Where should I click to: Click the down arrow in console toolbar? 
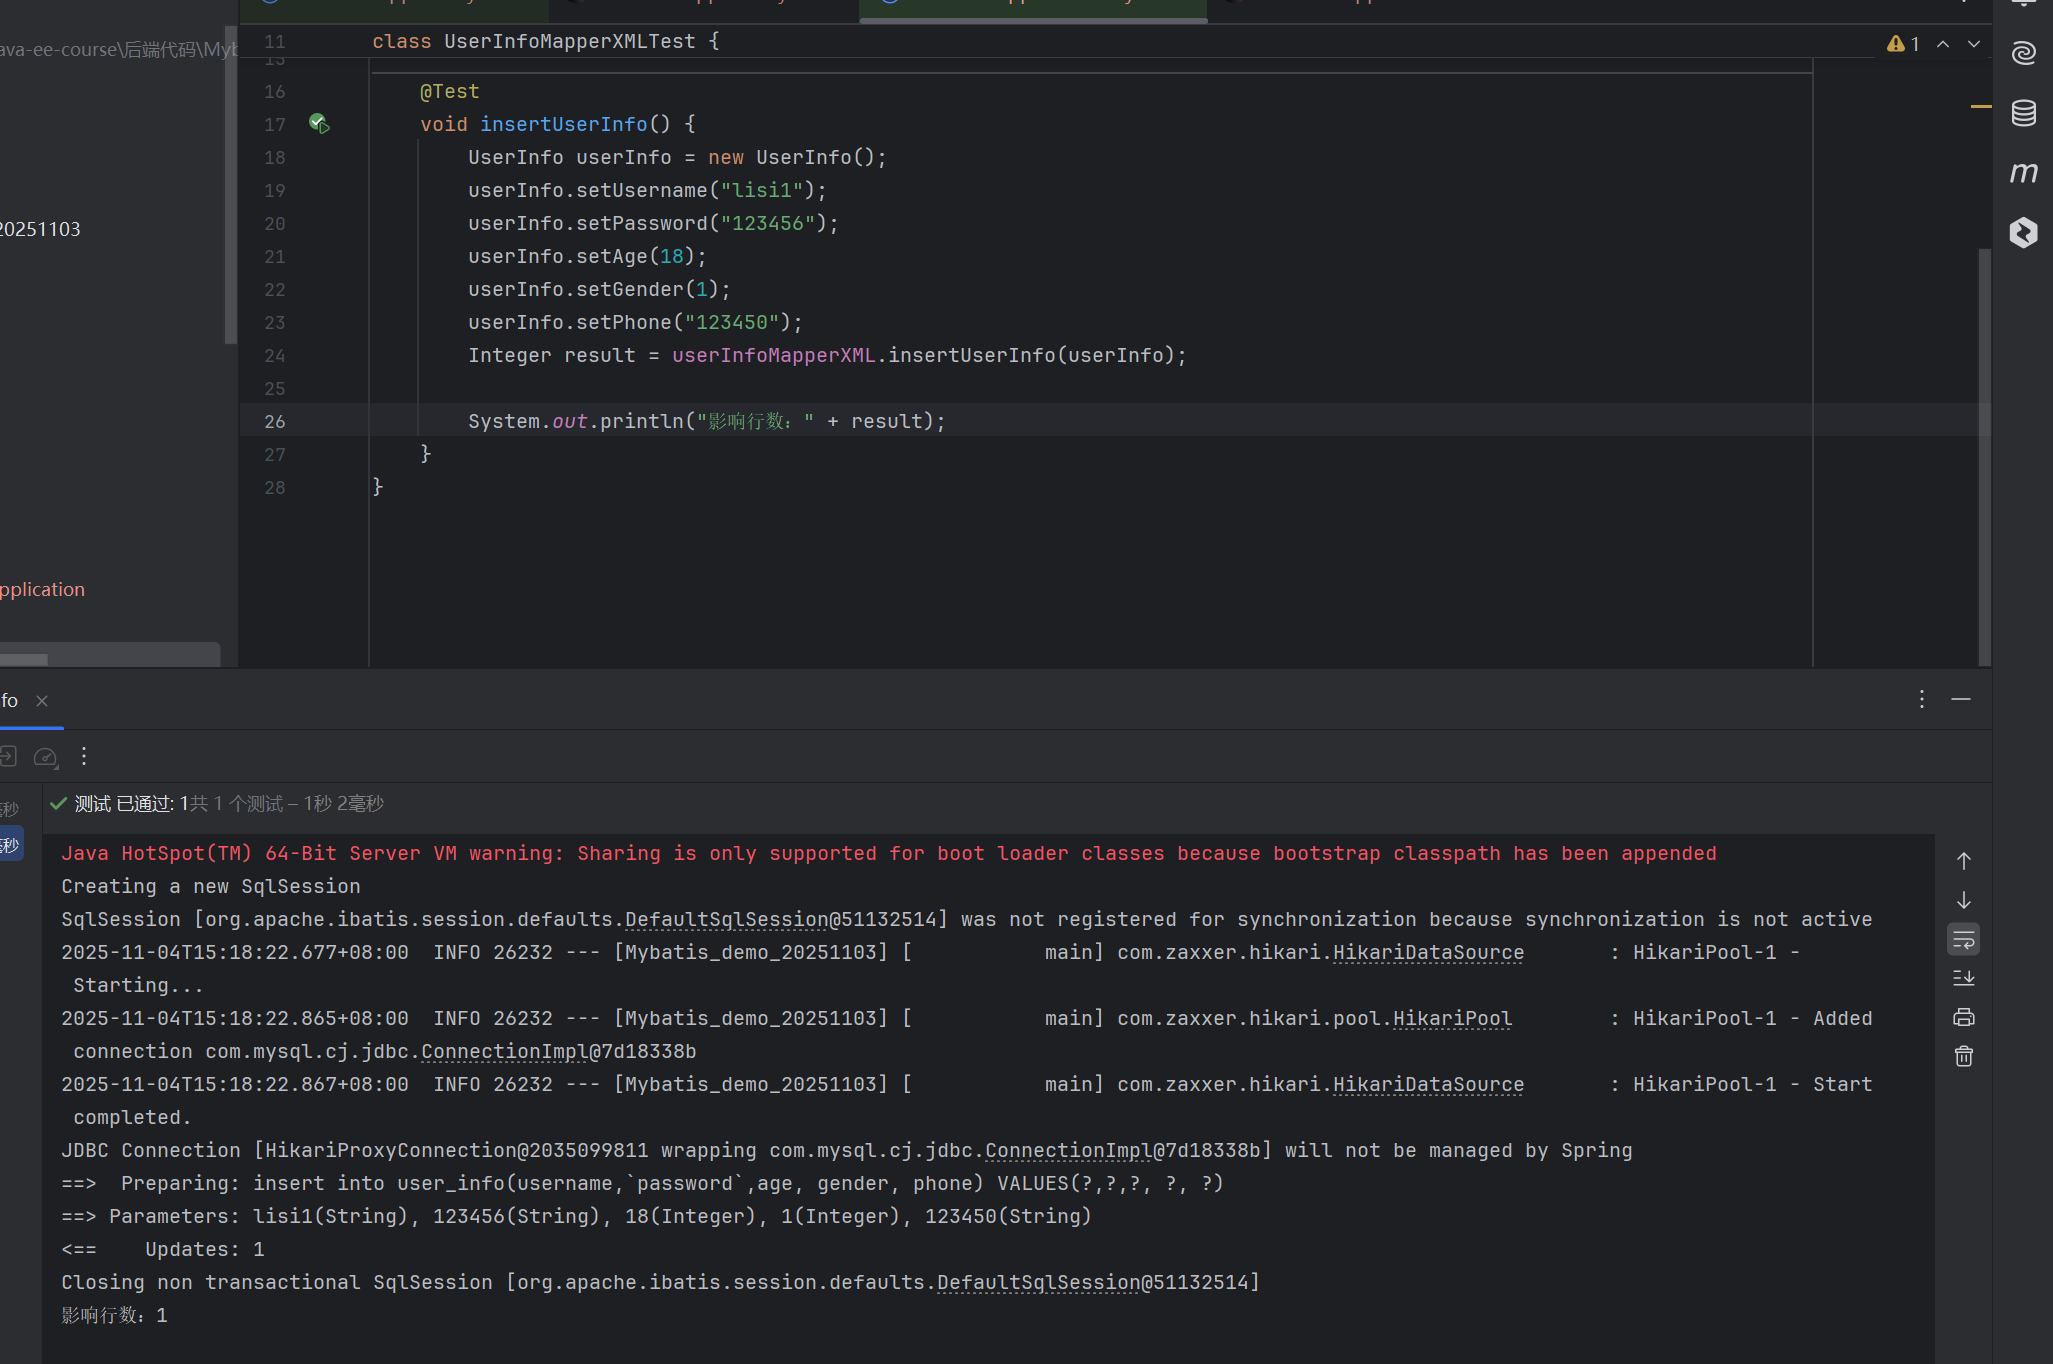1963,900
